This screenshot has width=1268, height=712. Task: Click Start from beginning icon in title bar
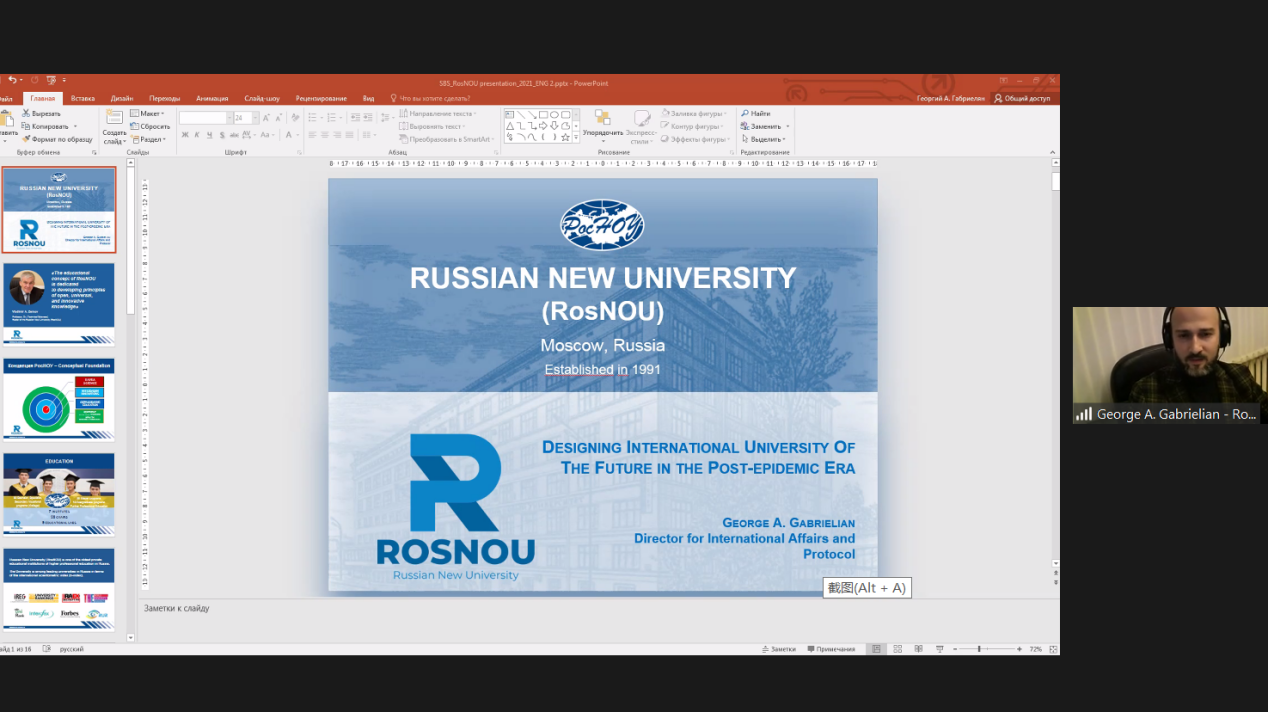51,80
